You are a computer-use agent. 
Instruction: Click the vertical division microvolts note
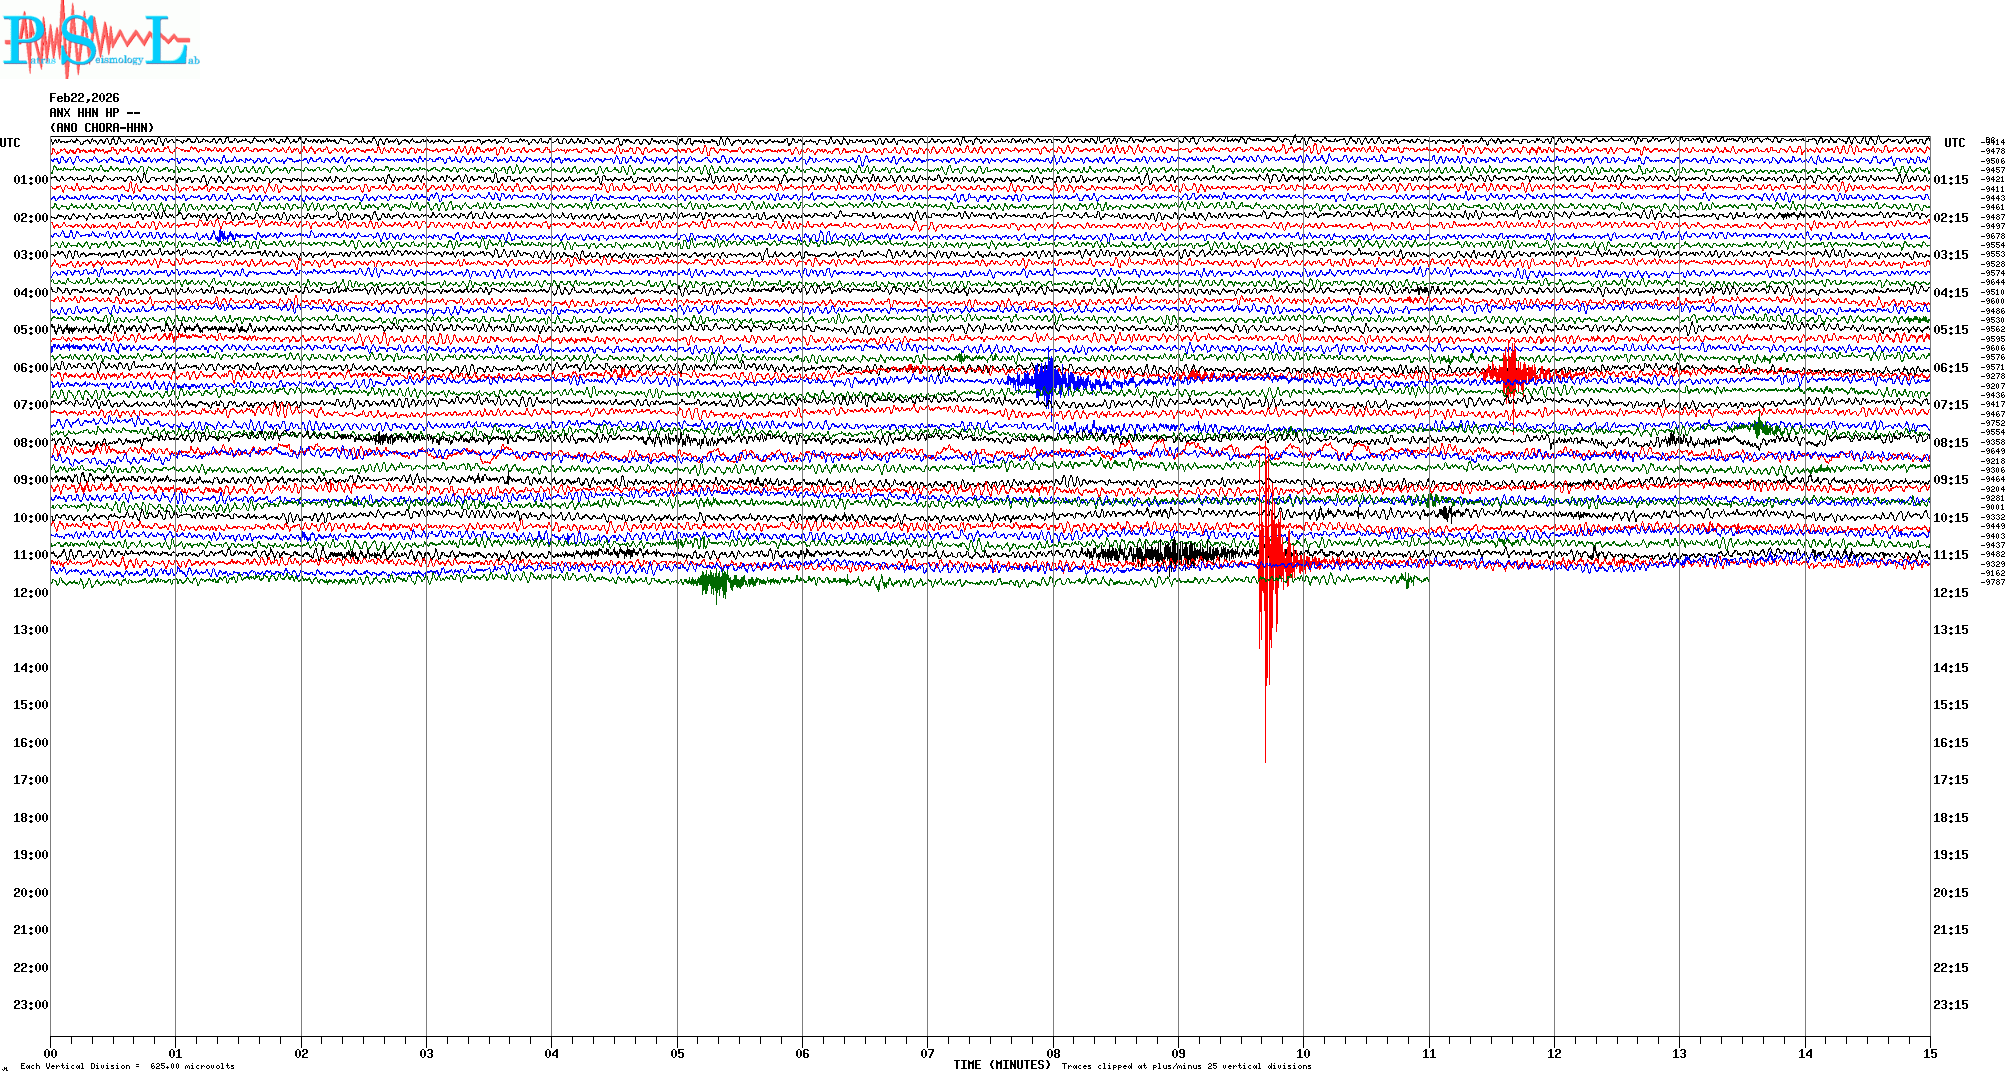[x=127, y=1067]
